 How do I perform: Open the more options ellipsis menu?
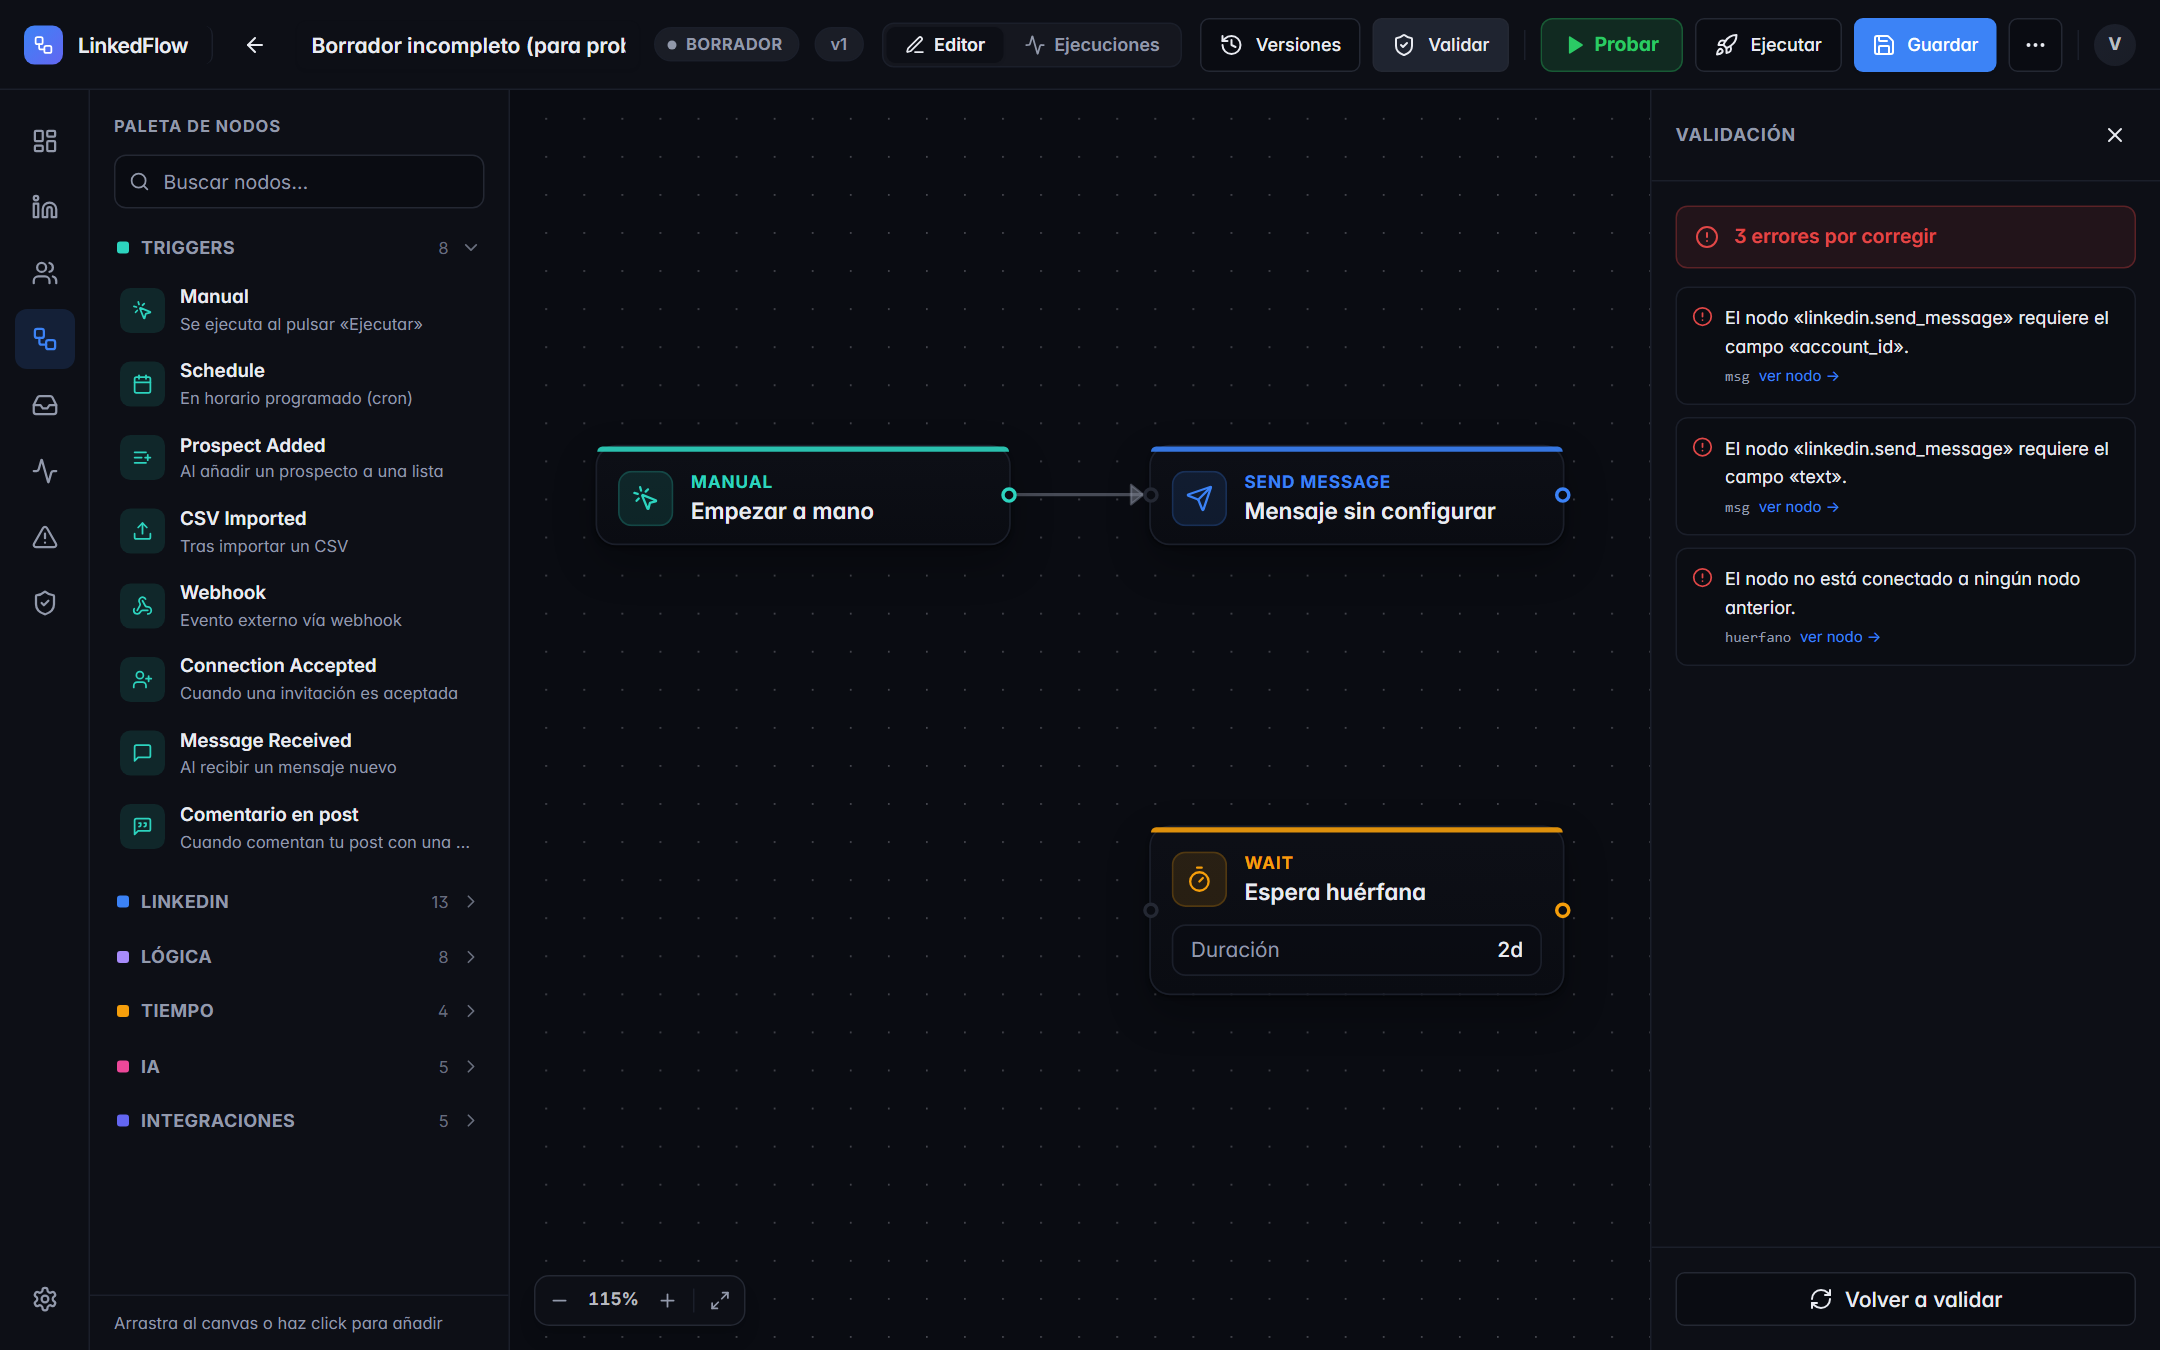(2035, 45)
